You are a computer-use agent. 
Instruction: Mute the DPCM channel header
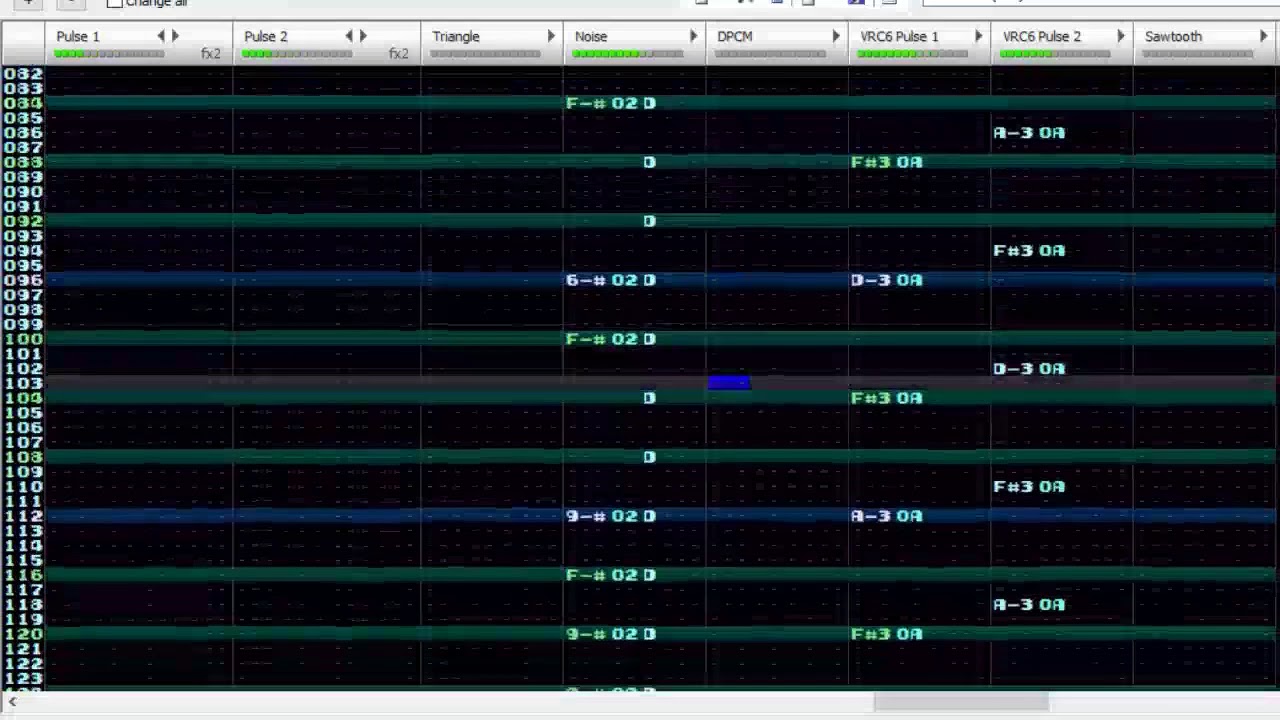[735, 36]
